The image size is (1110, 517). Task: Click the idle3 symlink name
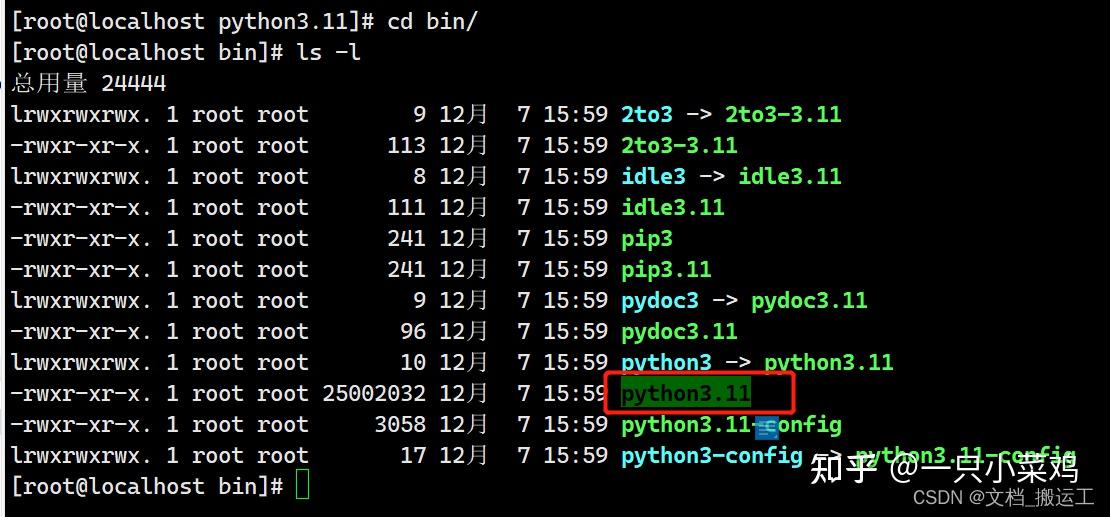[653, 176]
